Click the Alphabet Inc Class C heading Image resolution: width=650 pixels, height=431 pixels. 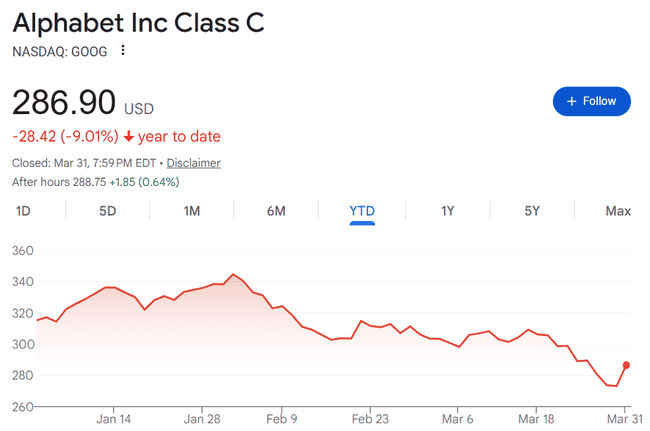tap(138, 22)
